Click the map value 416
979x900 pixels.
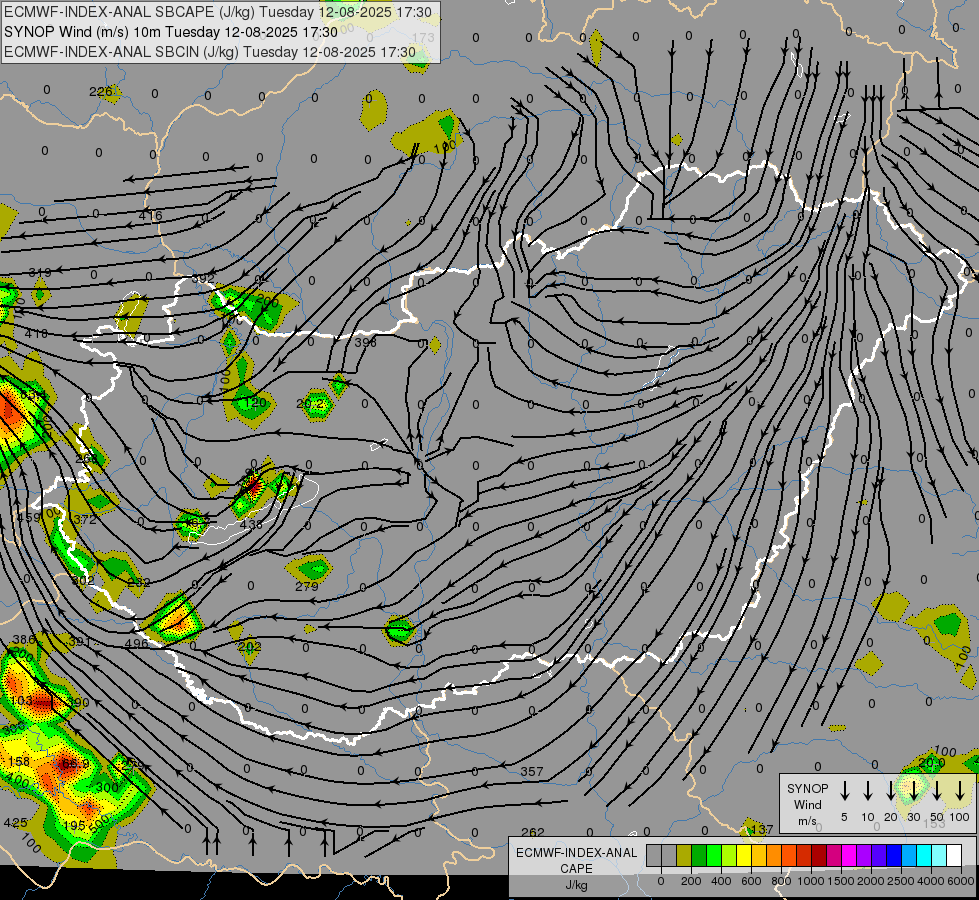point(150,215)
